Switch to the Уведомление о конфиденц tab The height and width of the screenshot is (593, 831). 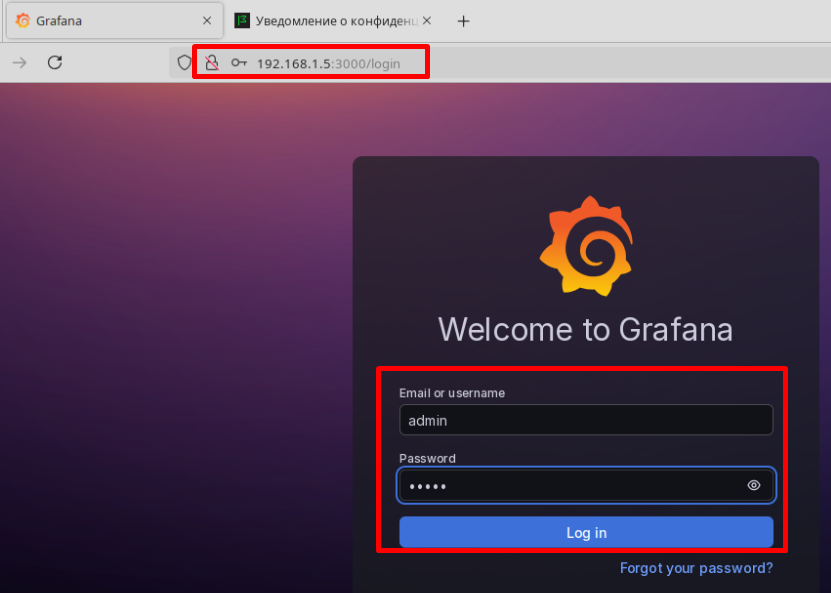330,21
